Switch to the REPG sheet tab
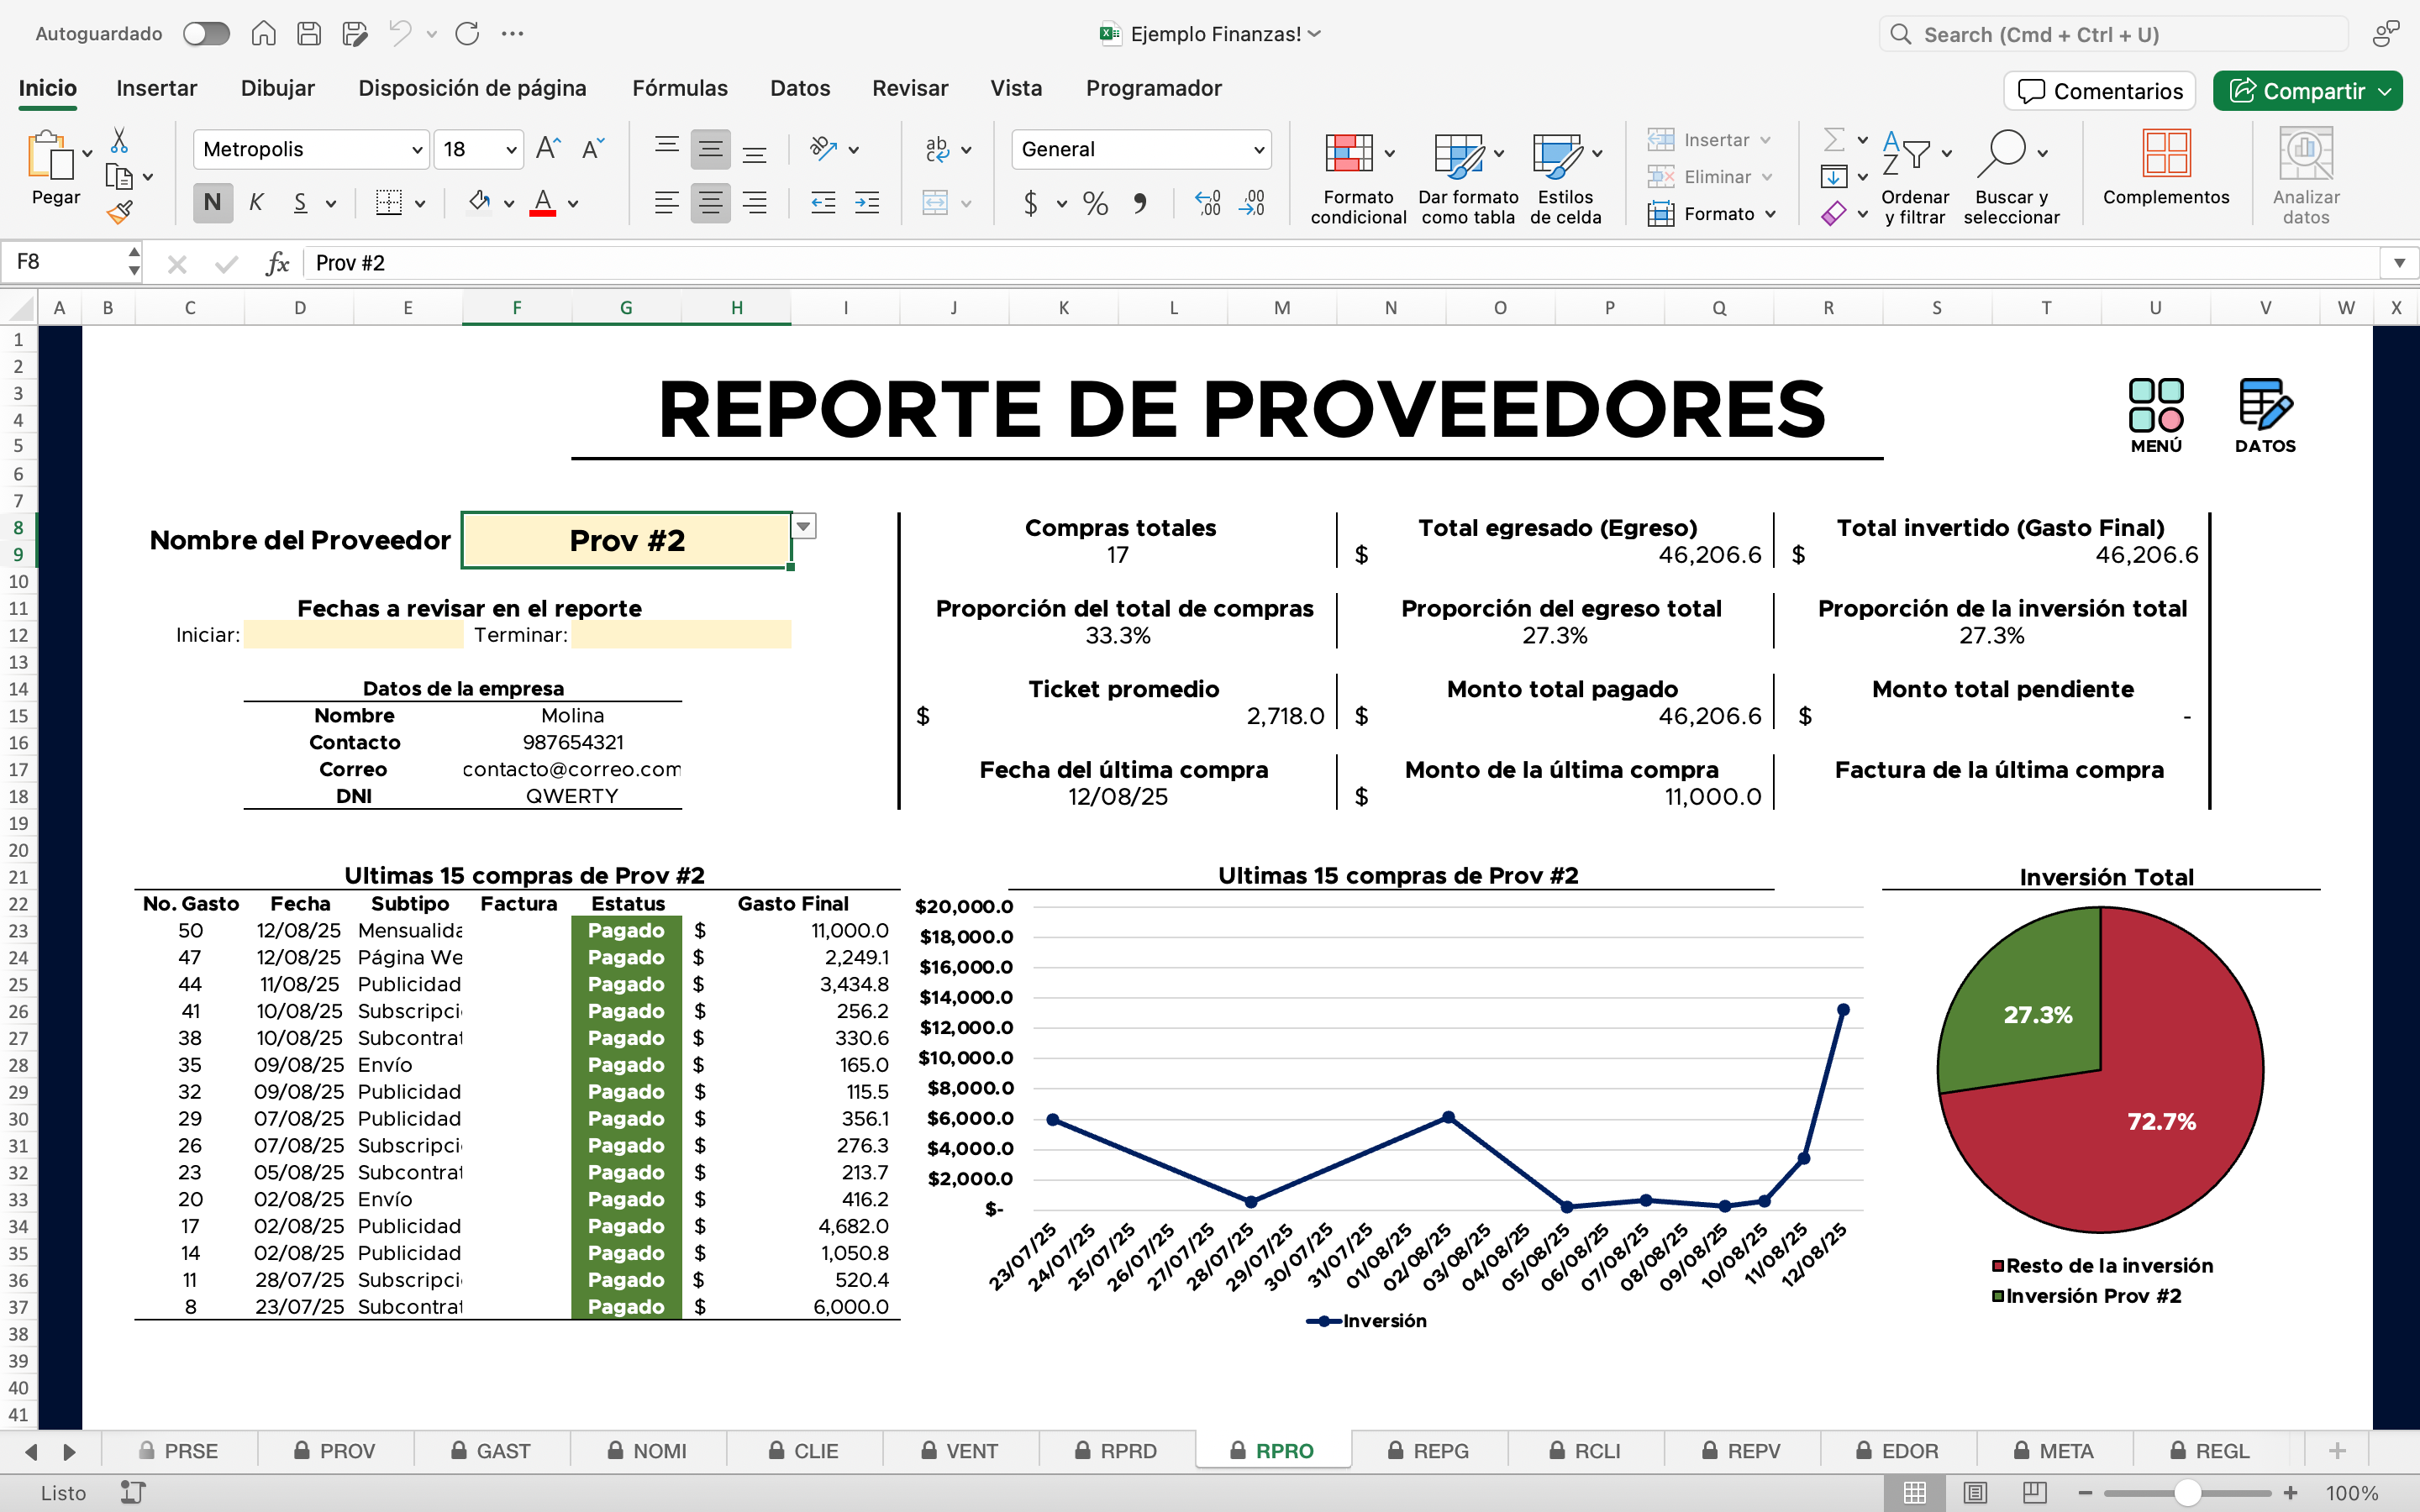Viewport: 2420px width, 1512px height. 1429,1450
